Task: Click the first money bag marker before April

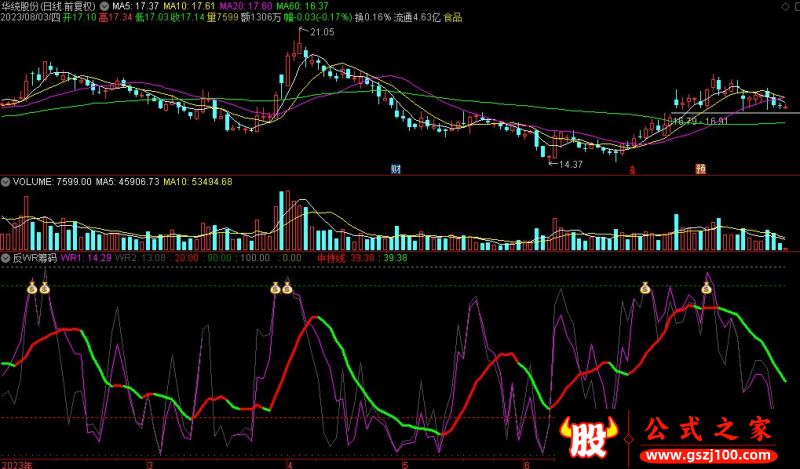Action: 276,288
